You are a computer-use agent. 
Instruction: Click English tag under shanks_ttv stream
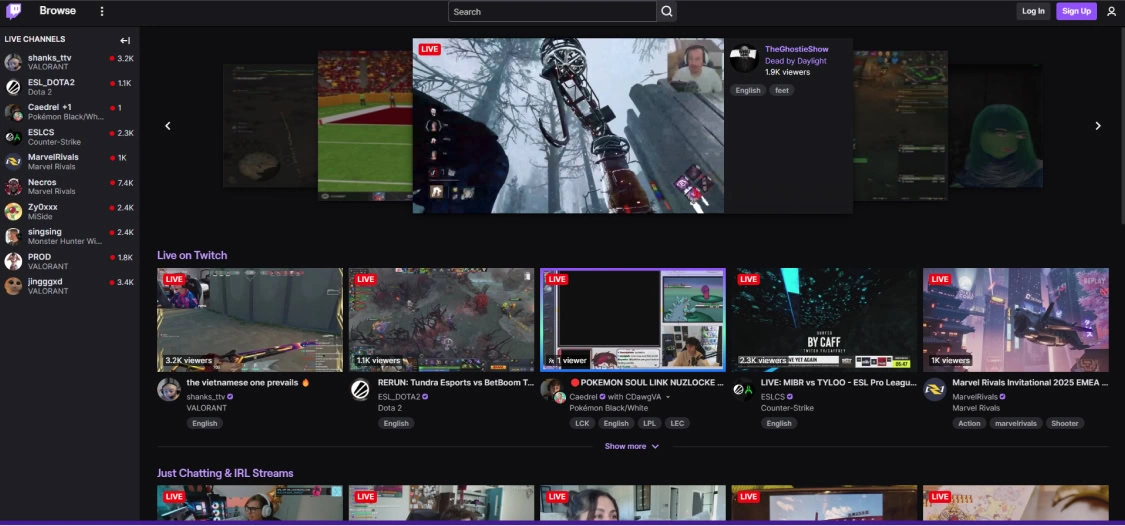[x=204, y=423]
